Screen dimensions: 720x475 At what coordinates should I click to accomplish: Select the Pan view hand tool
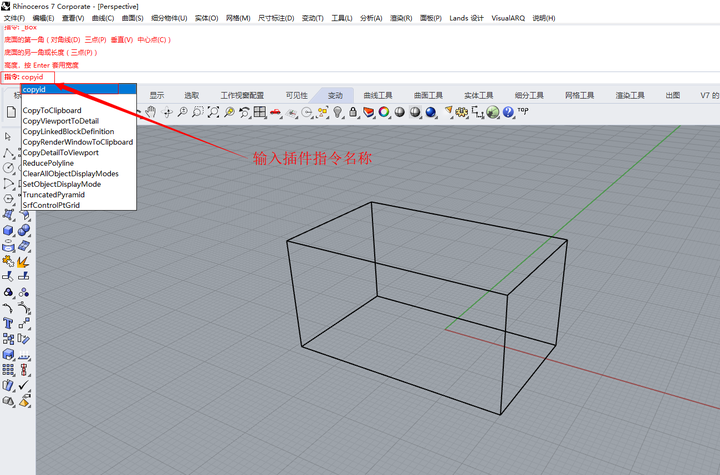tap(151, 112)
